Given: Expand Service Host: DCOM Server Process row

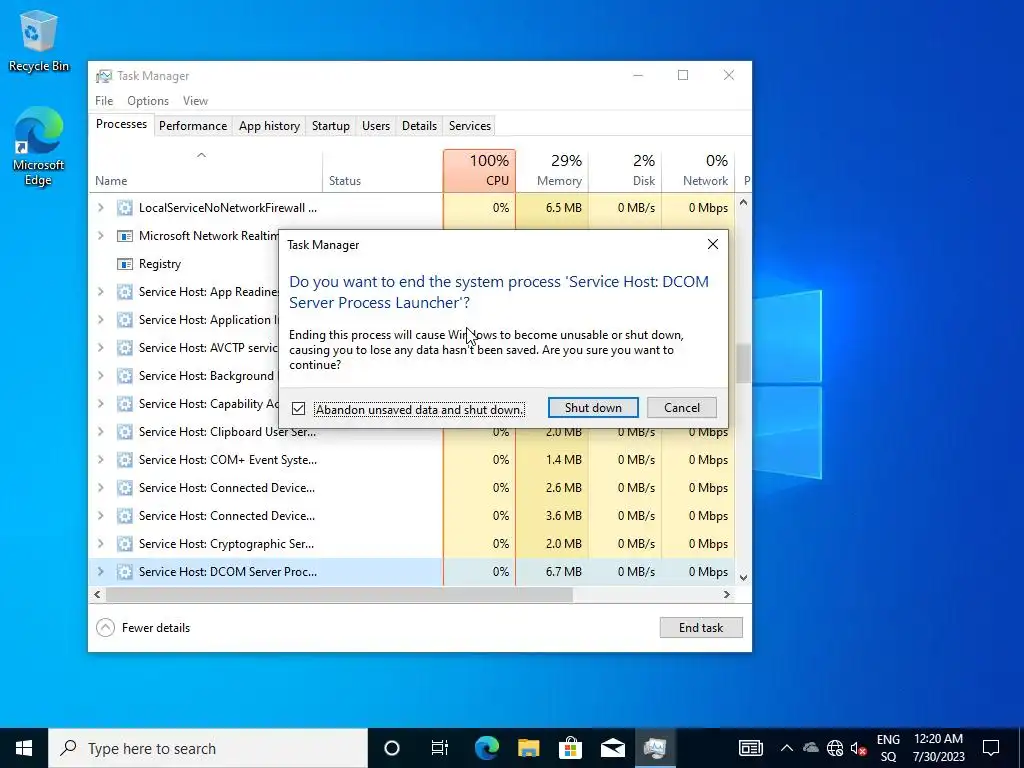Looking at the screenshot, I should tap(101, 571).
